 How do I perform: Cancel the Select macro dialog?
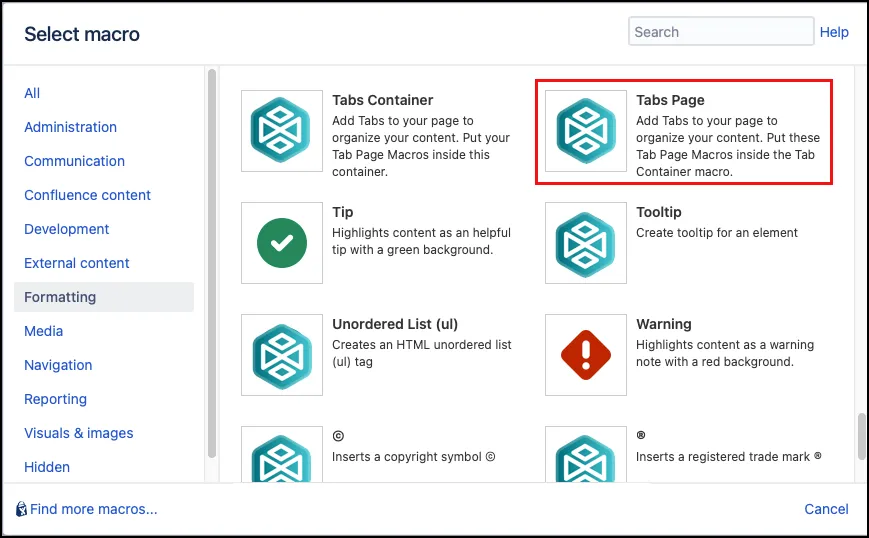click(x=826, y=509)
